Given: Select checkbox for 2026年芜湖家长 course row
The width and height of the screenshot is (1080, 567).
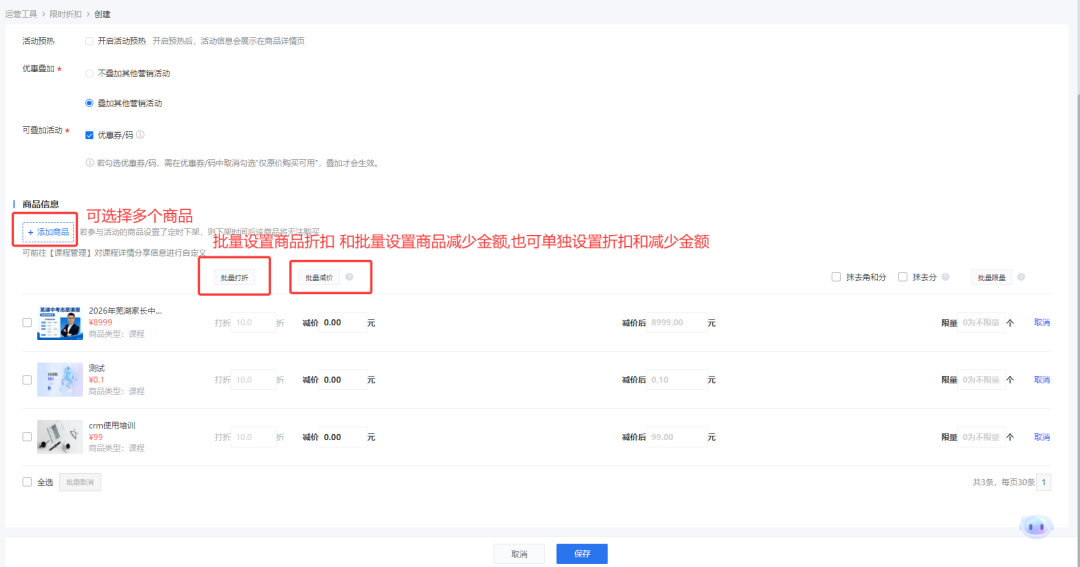Looking at the screenshot, I should [27, 322].
